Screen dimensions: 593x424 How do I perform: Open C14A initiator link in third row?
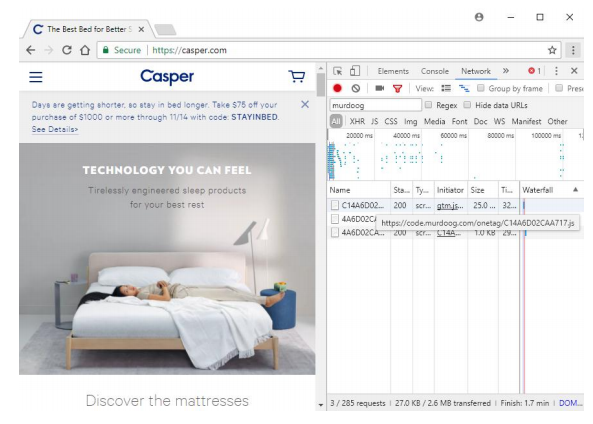coord(449,233)
